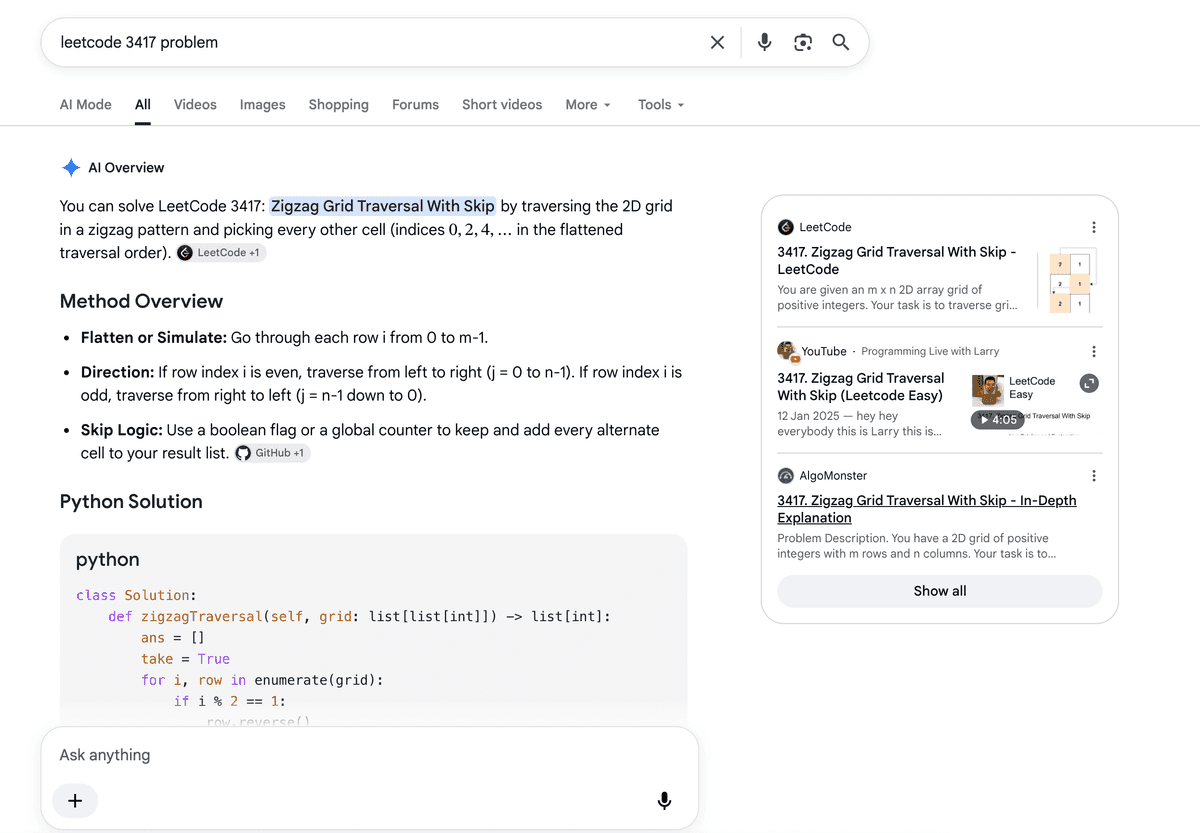Screen dimensions: 1200x833
Task: Click the LeetCode favicon in sources card
Action: 786,227
